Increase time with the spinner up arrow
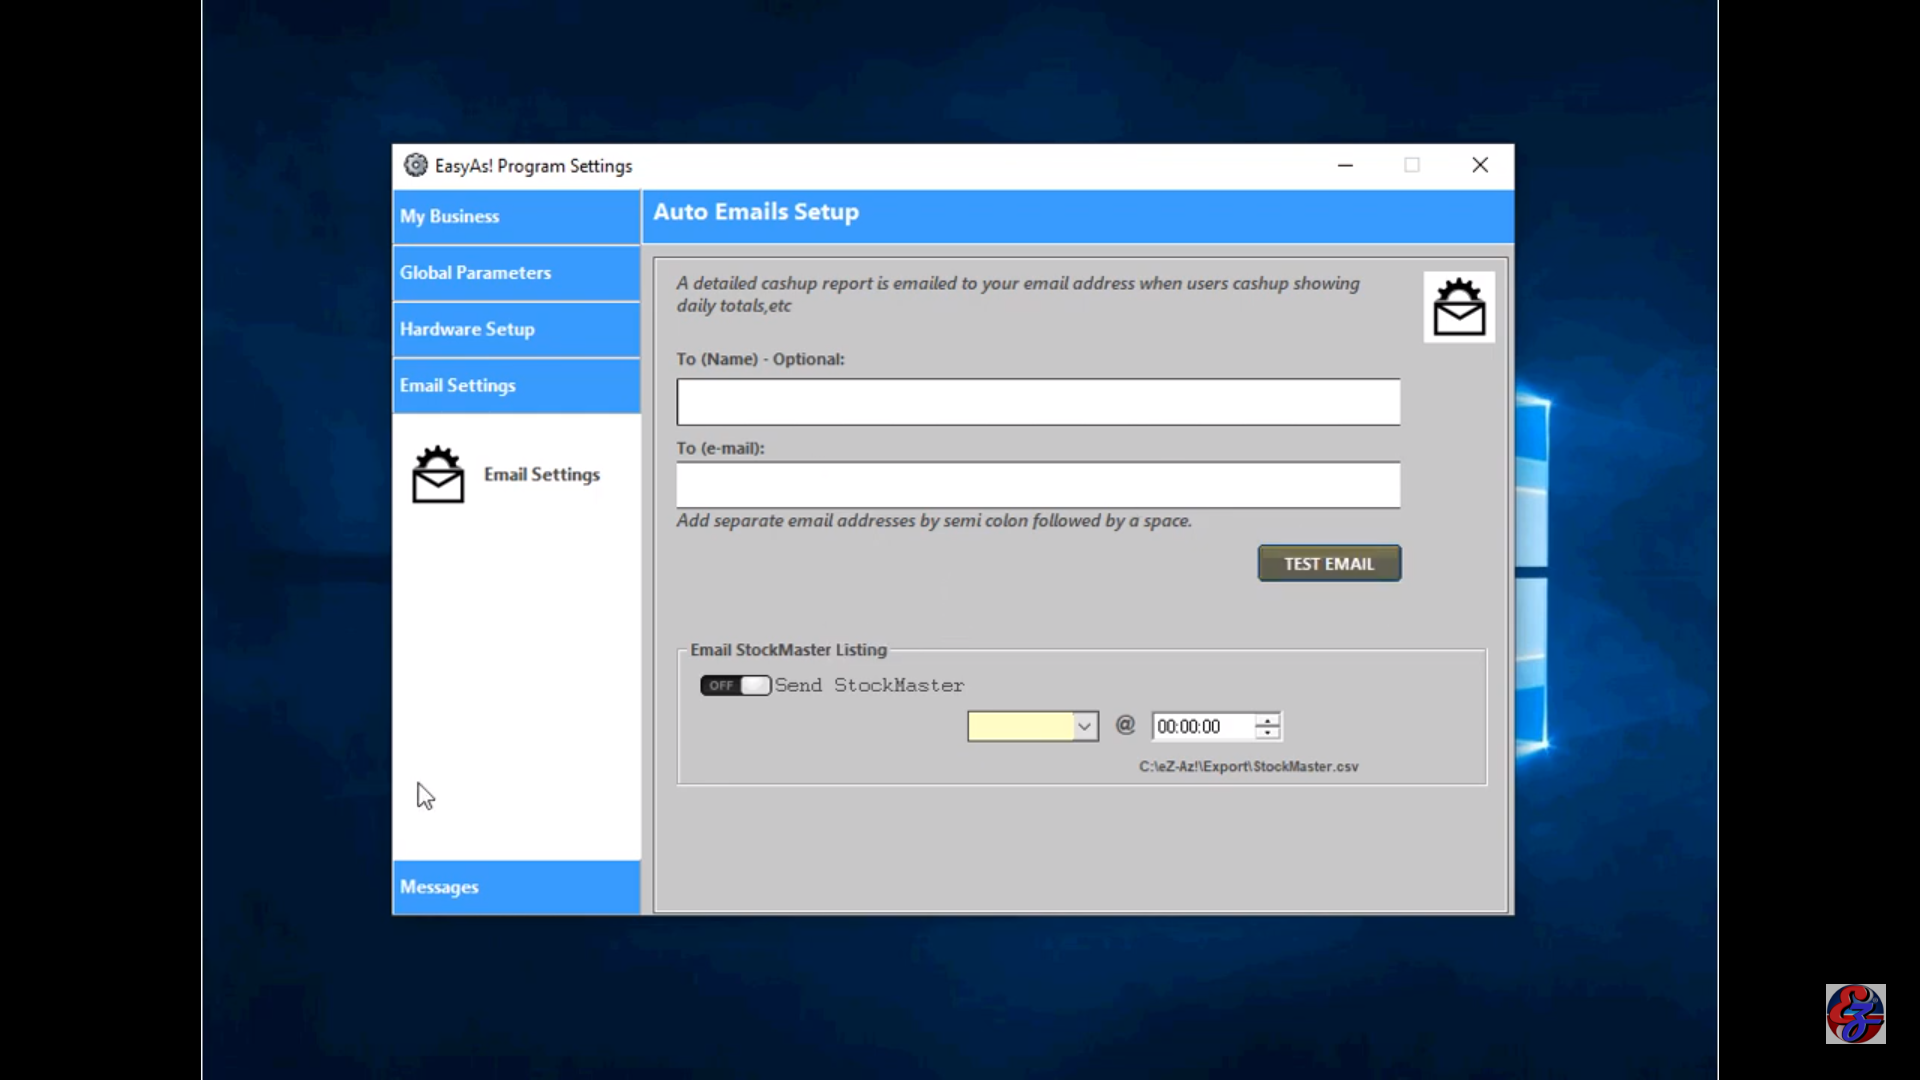Image resolution: width=1920 pixels, height=1080 pixels. click(x=1267, y=719)
